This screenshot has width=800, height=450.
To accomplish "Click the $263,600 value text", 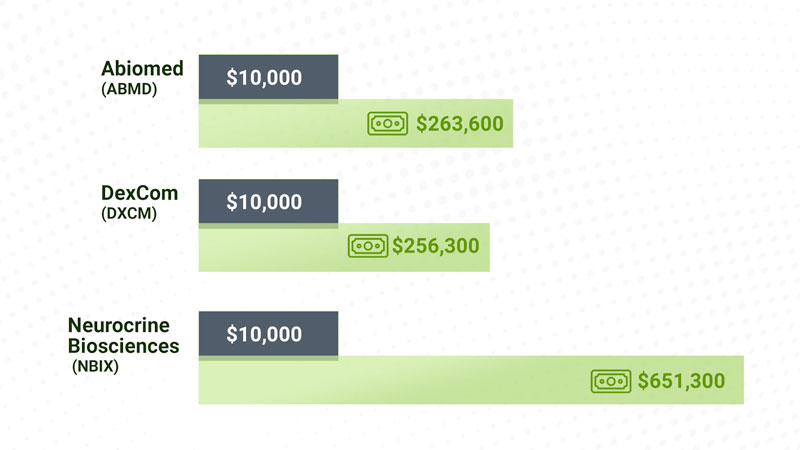I will click(x=460, y=124).
